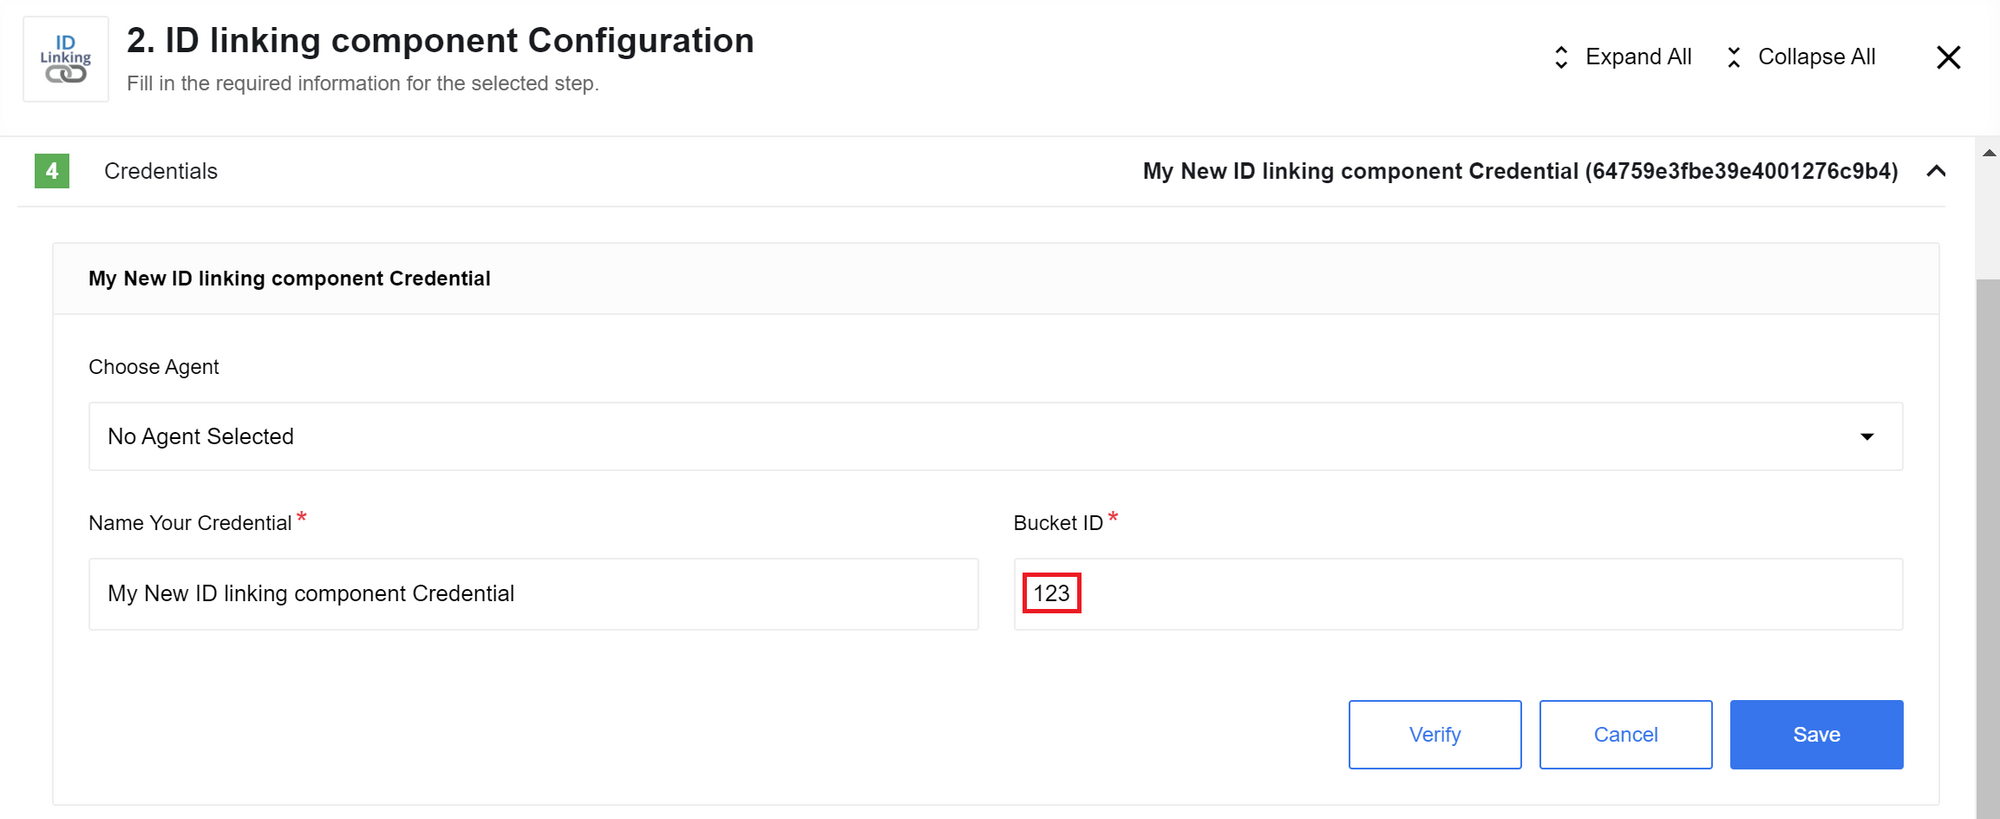Click the Expand All label
Screen dimensions: 2000x819
1638,57
